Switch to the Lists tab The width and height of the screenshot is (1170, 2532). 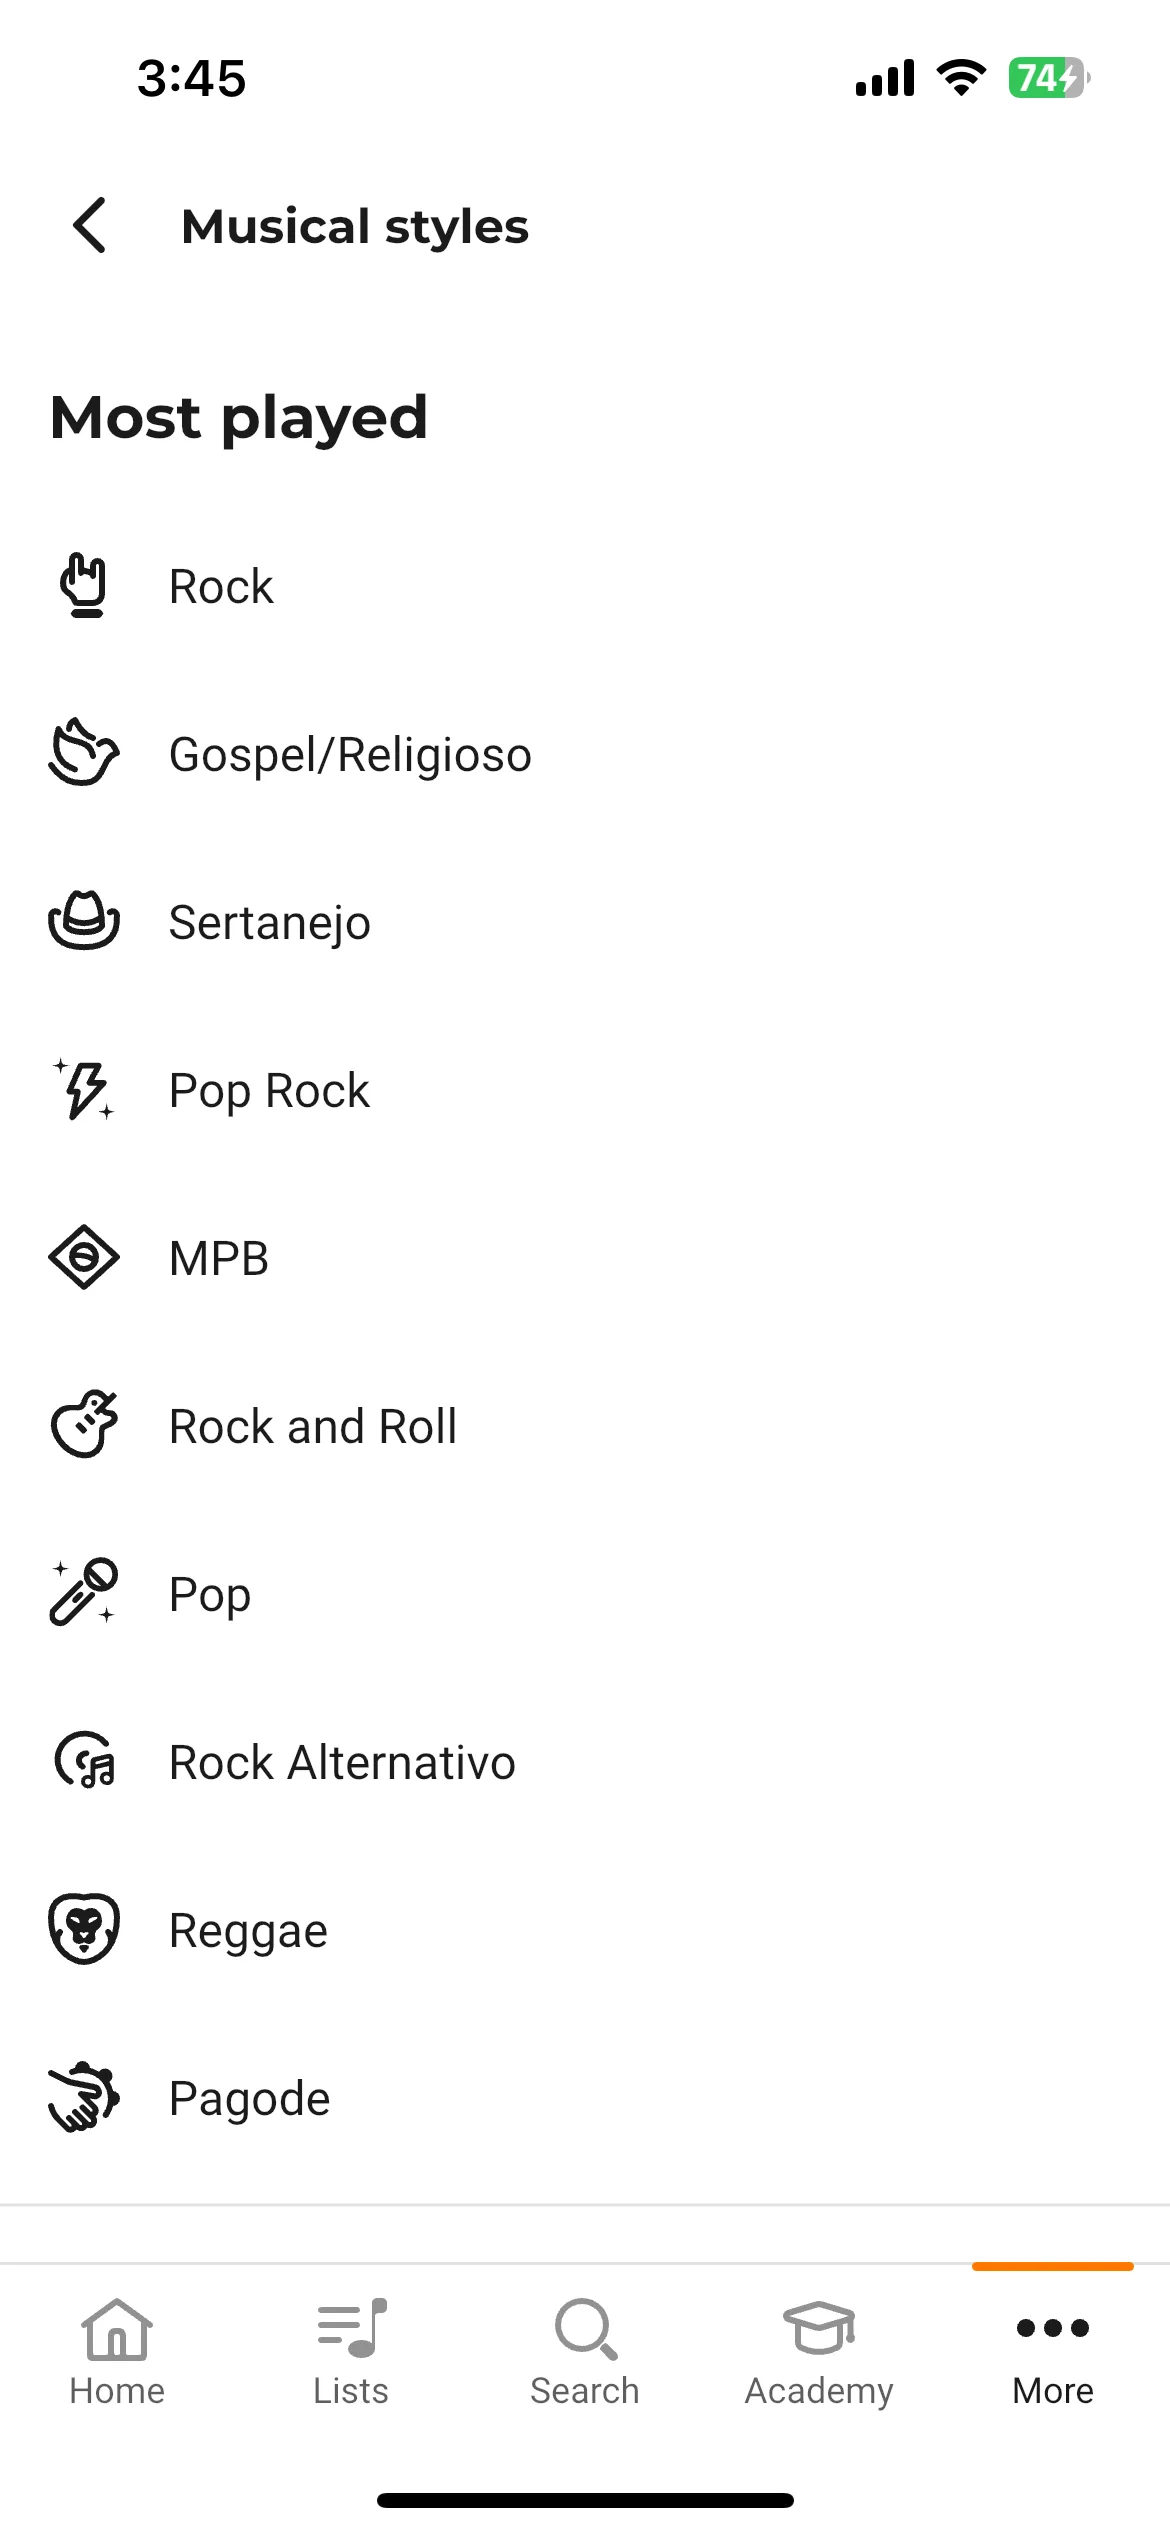click(x=351, y=2355)
